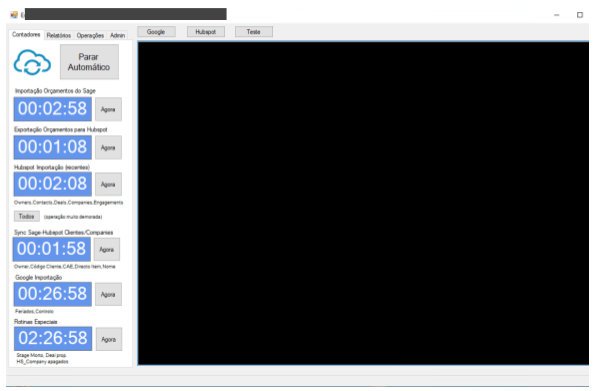Click the Google Importação countdown 00:26:58
The image size is (603, 391).
pos(53,294)
